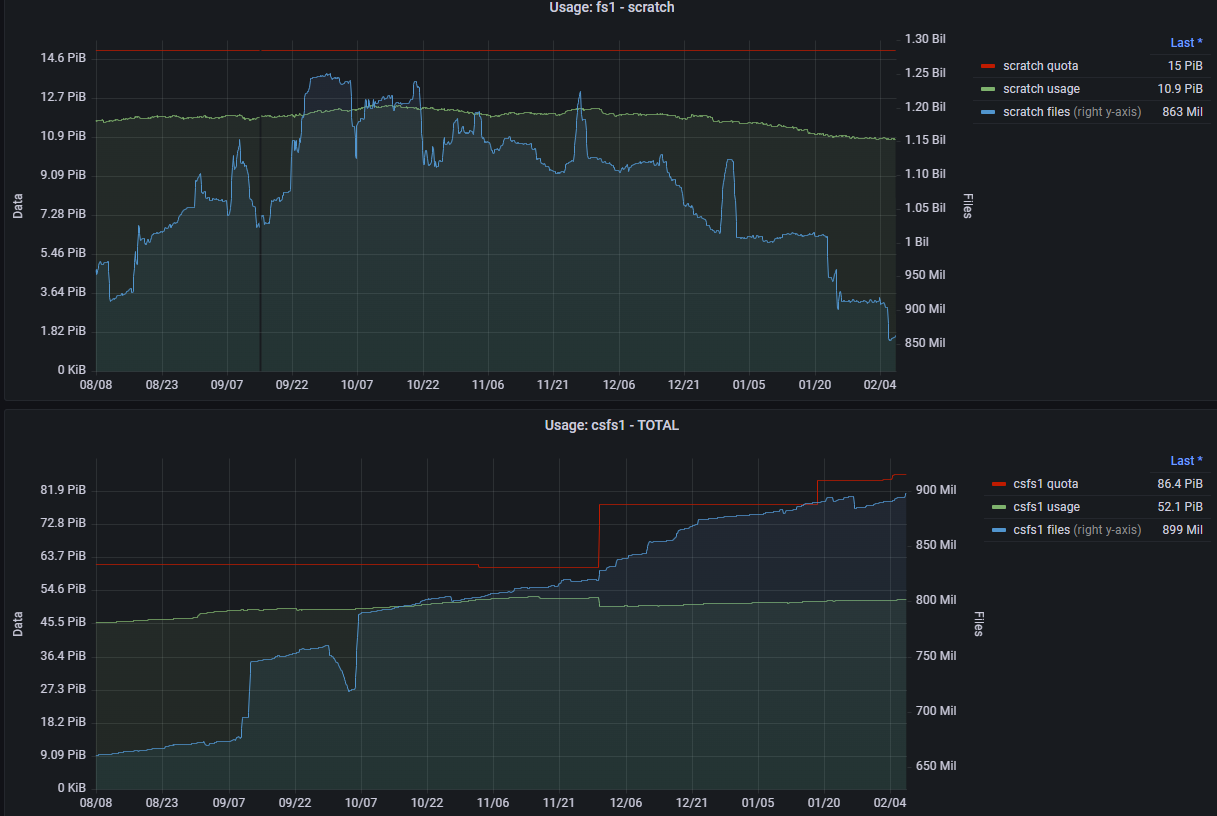Toggle the scratch files series label

(1037, 112)
